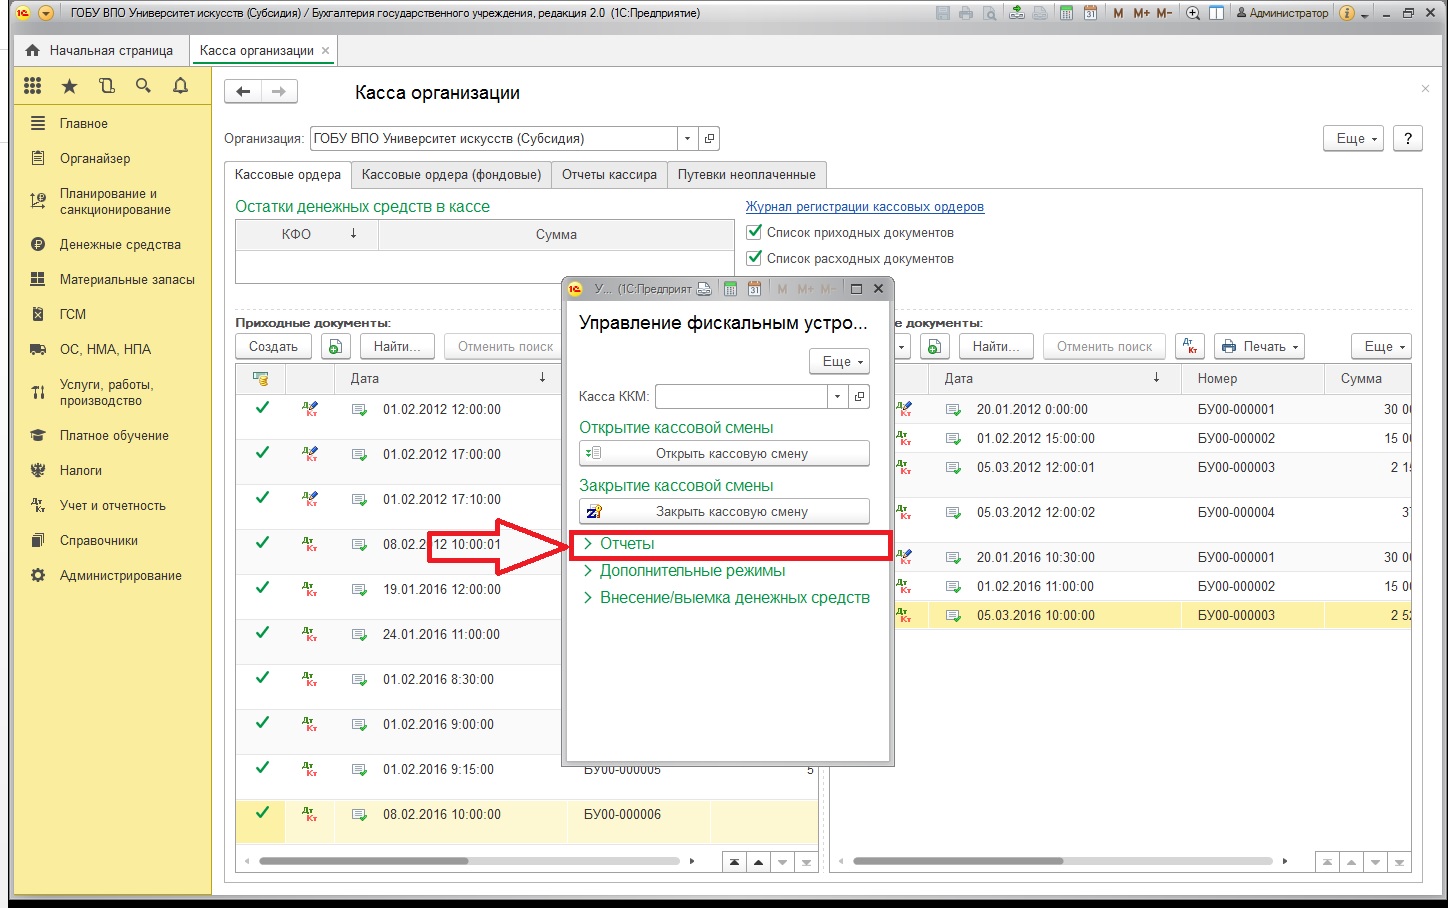The height and width of the screenshot is (908, 1448).
Task: Open Еще dropdown in fiscal dialog
Action: (x=839, y=361)
